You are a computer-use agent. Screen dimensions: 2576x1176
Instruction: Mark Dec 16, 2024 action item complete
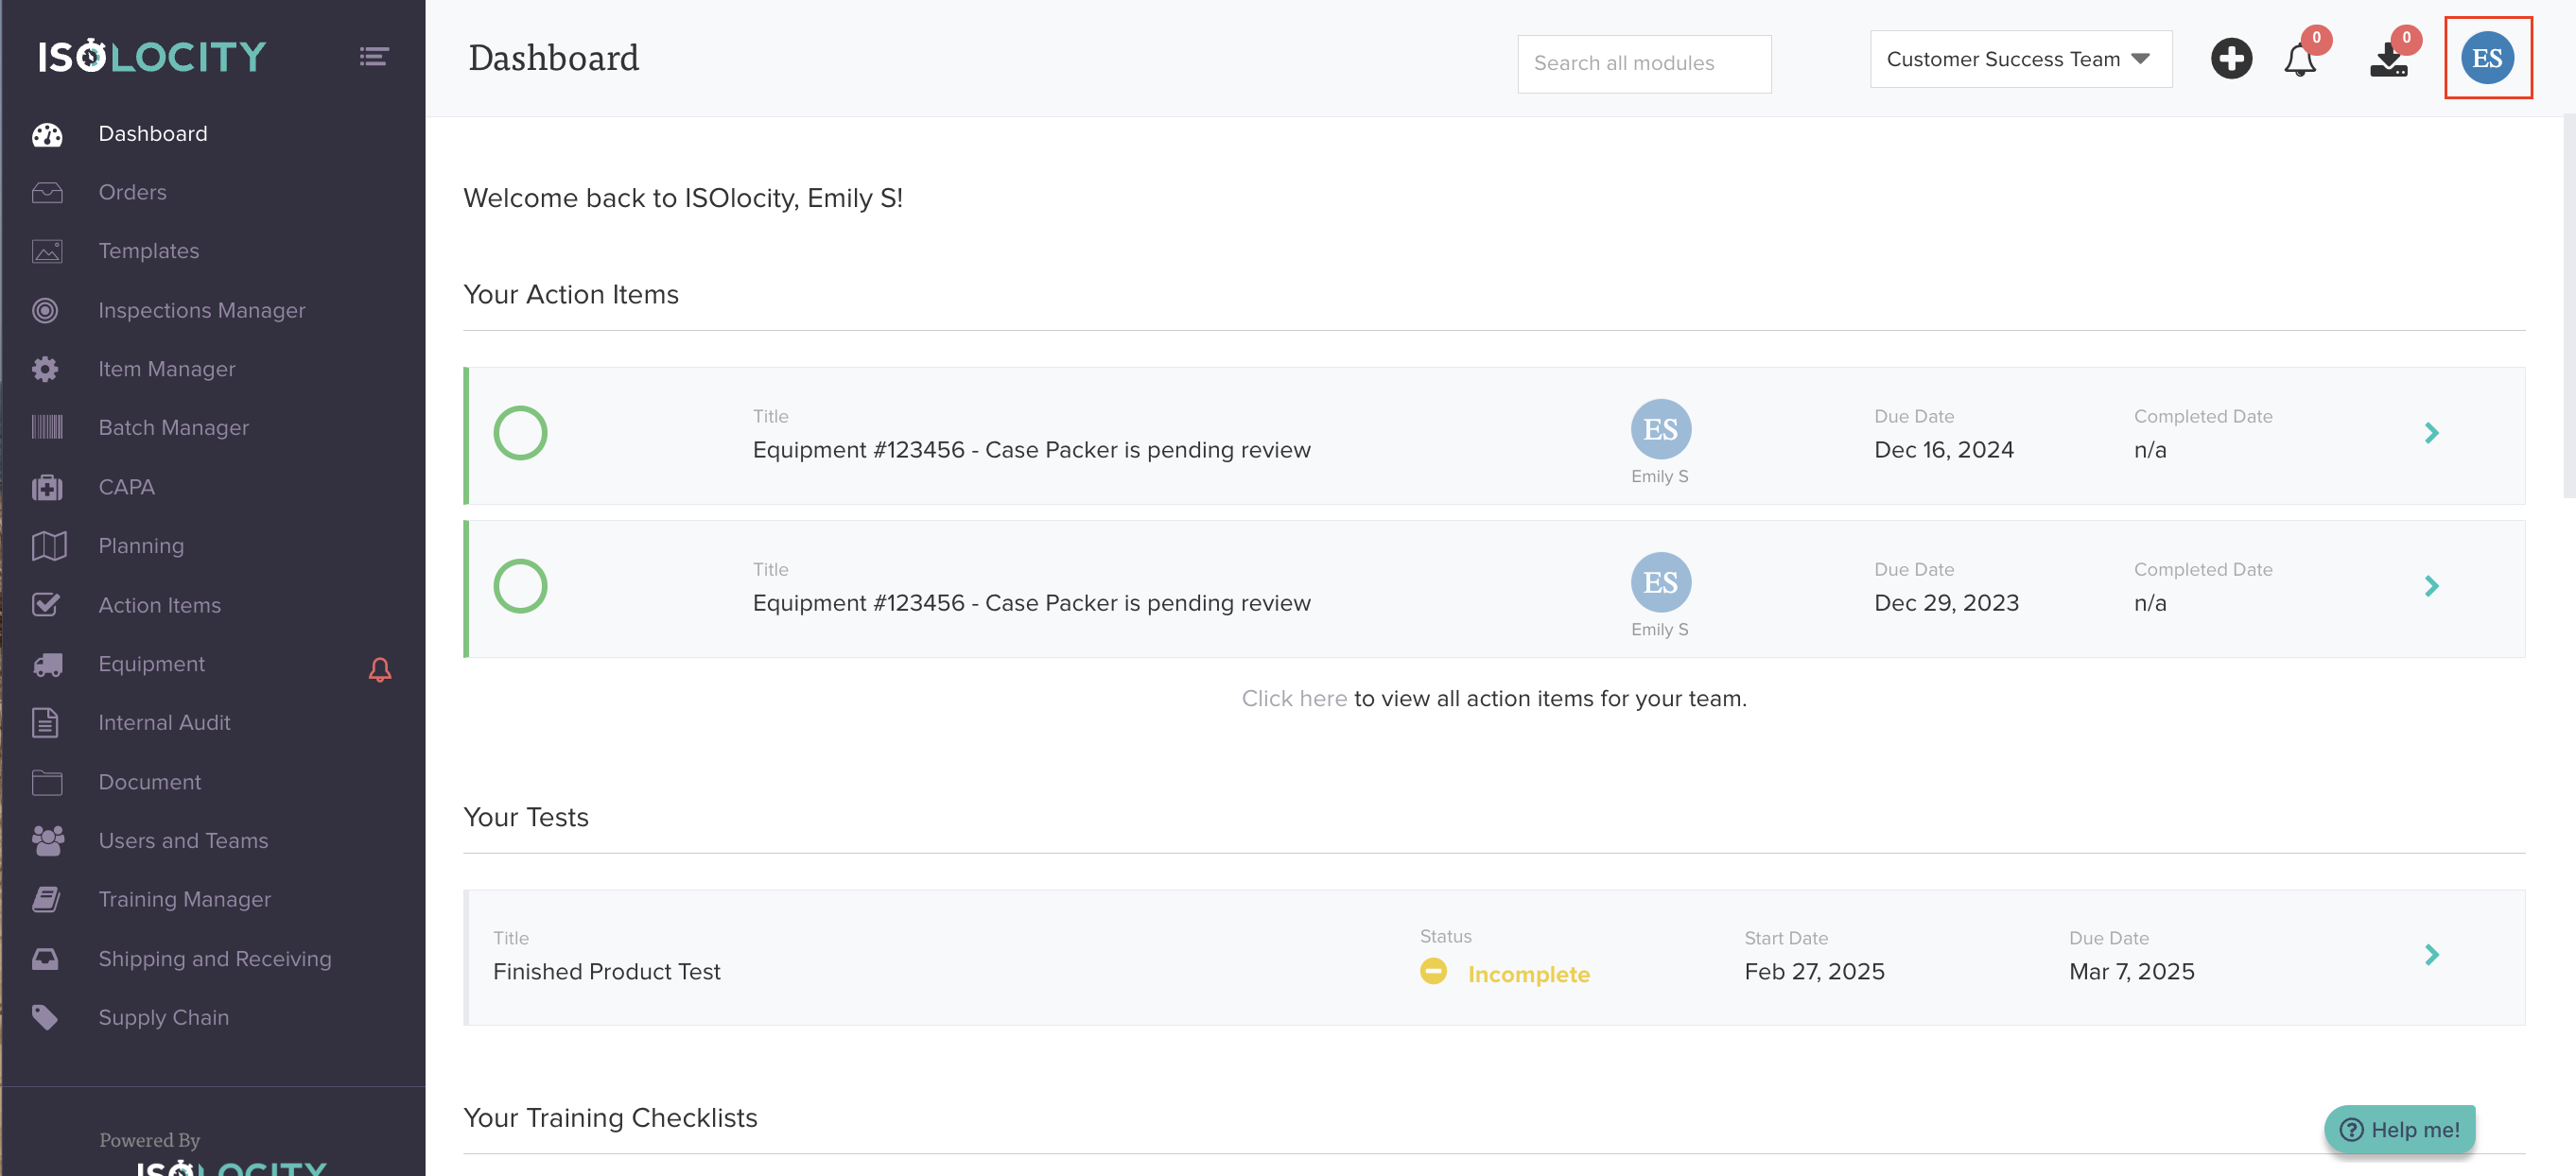[520, 433]
